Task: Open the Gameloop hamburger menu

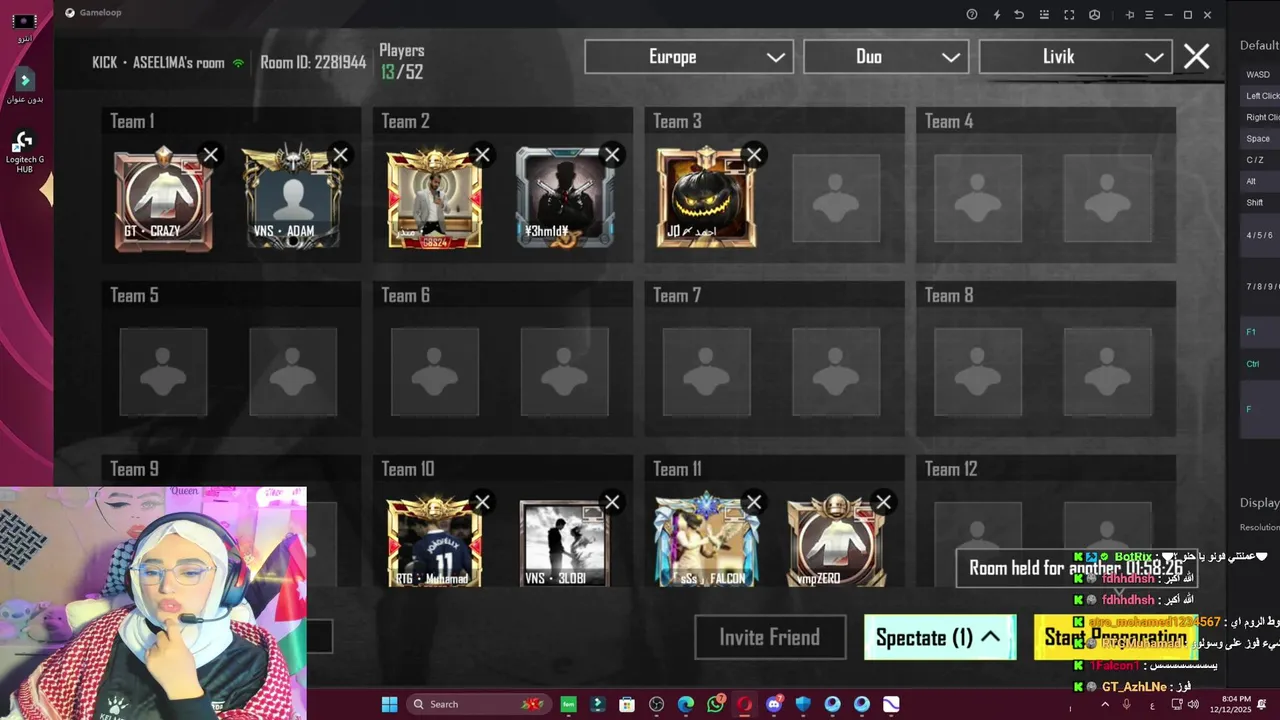Action: point(1150,14)
